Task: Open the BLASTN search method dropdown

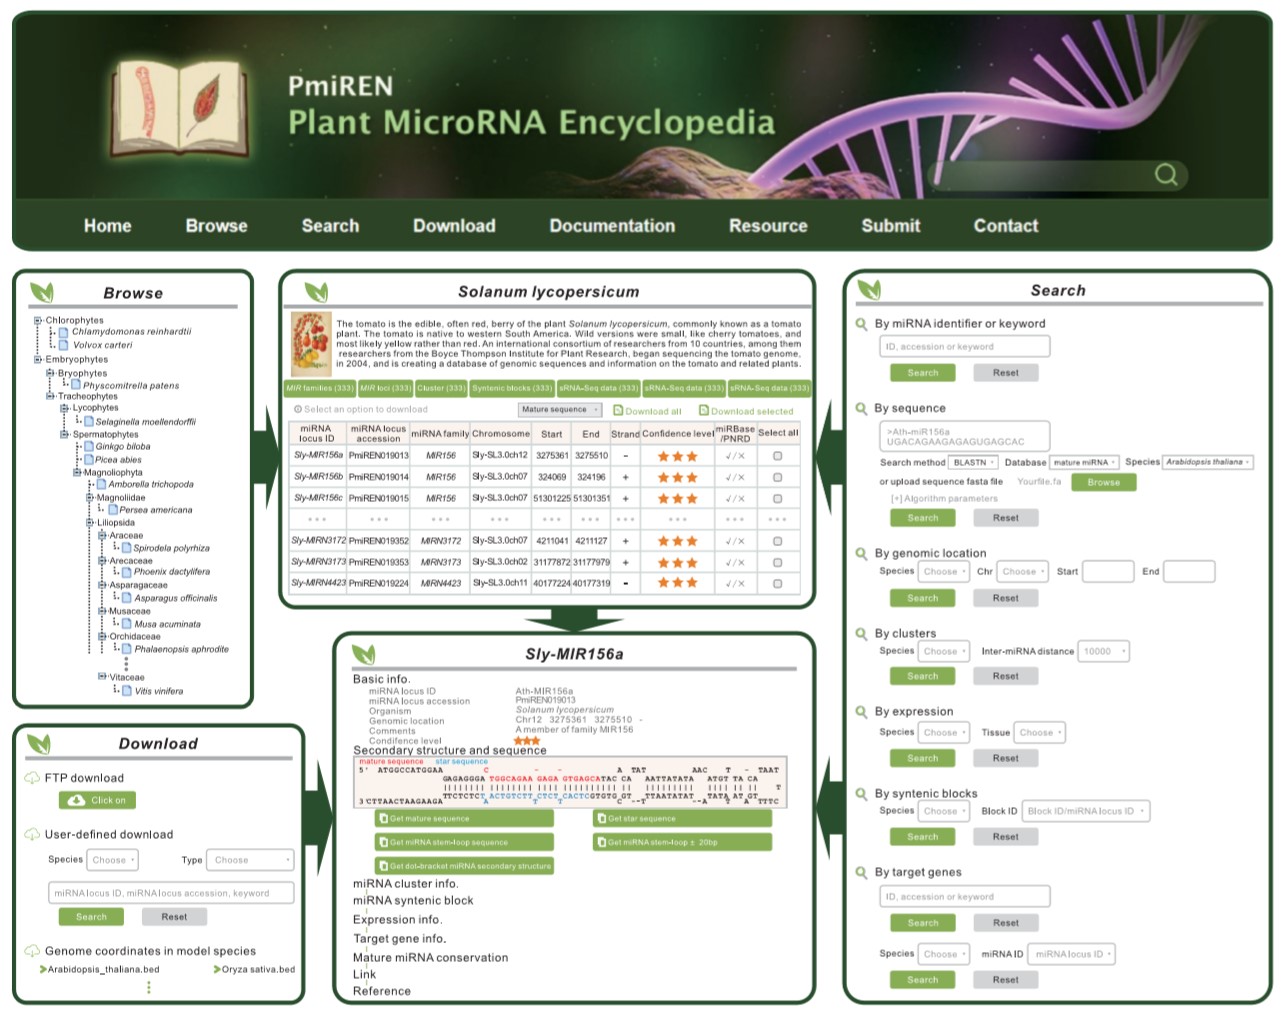Action: (973, 462)
